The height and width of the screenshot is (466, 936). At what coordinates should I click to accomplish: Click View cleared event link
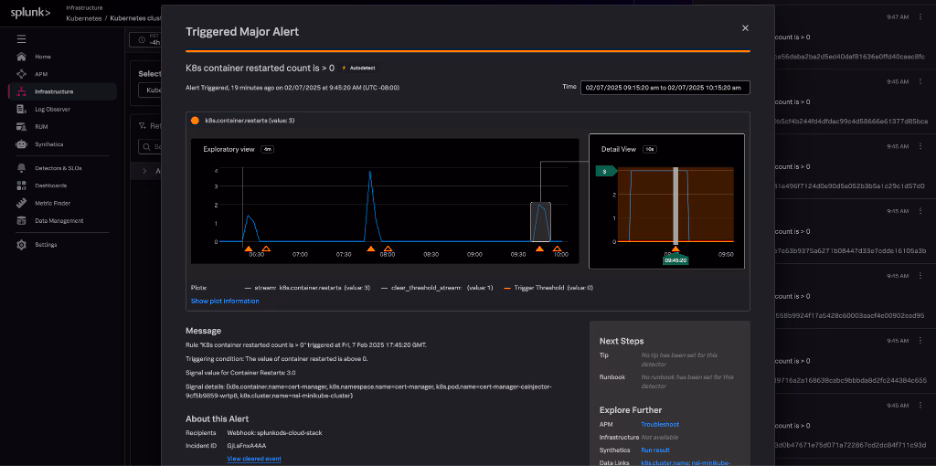click(254, 458)
